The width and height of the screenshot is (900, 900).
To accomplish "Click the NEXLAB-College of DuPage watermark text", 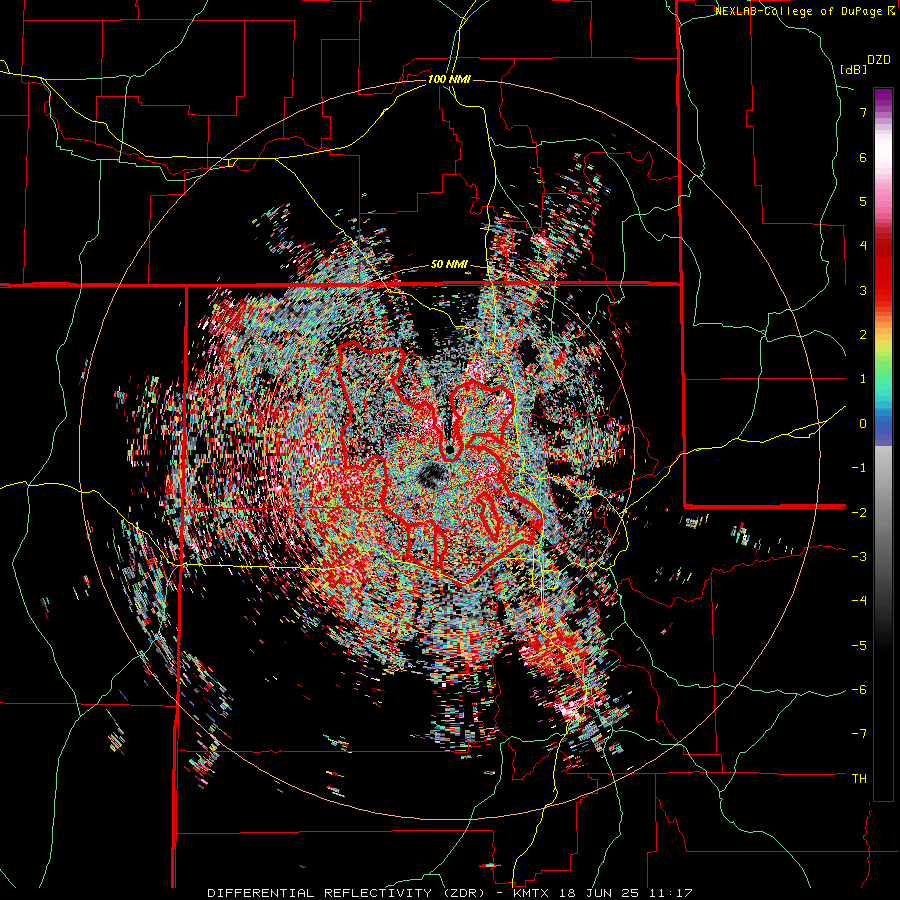I will tap(806, 11).
